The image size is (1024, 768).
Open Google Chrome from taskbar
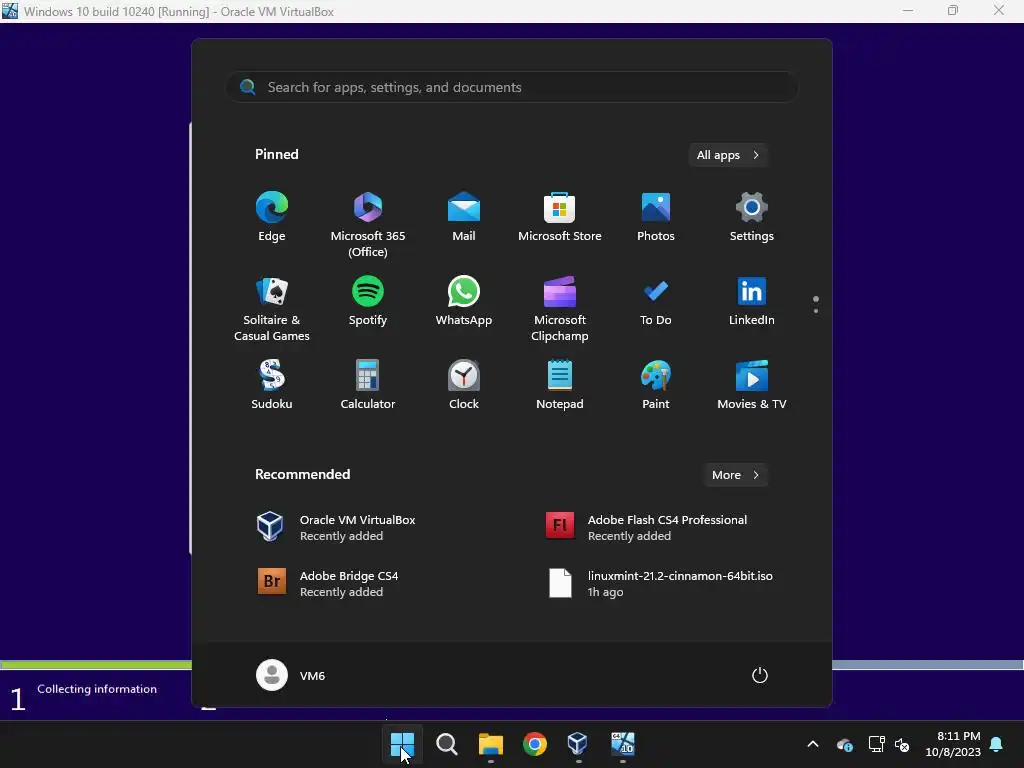coord(535,744)
